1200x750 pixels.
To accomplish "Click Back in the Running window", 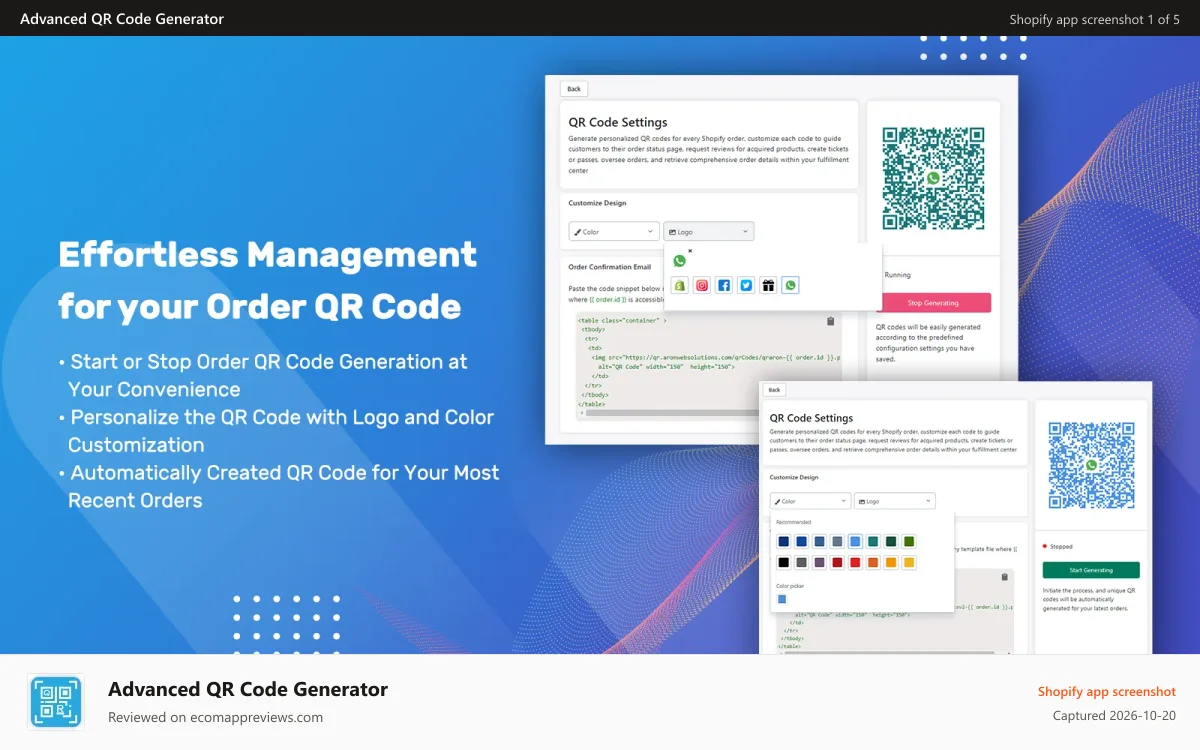I will [x=574, y=89].
